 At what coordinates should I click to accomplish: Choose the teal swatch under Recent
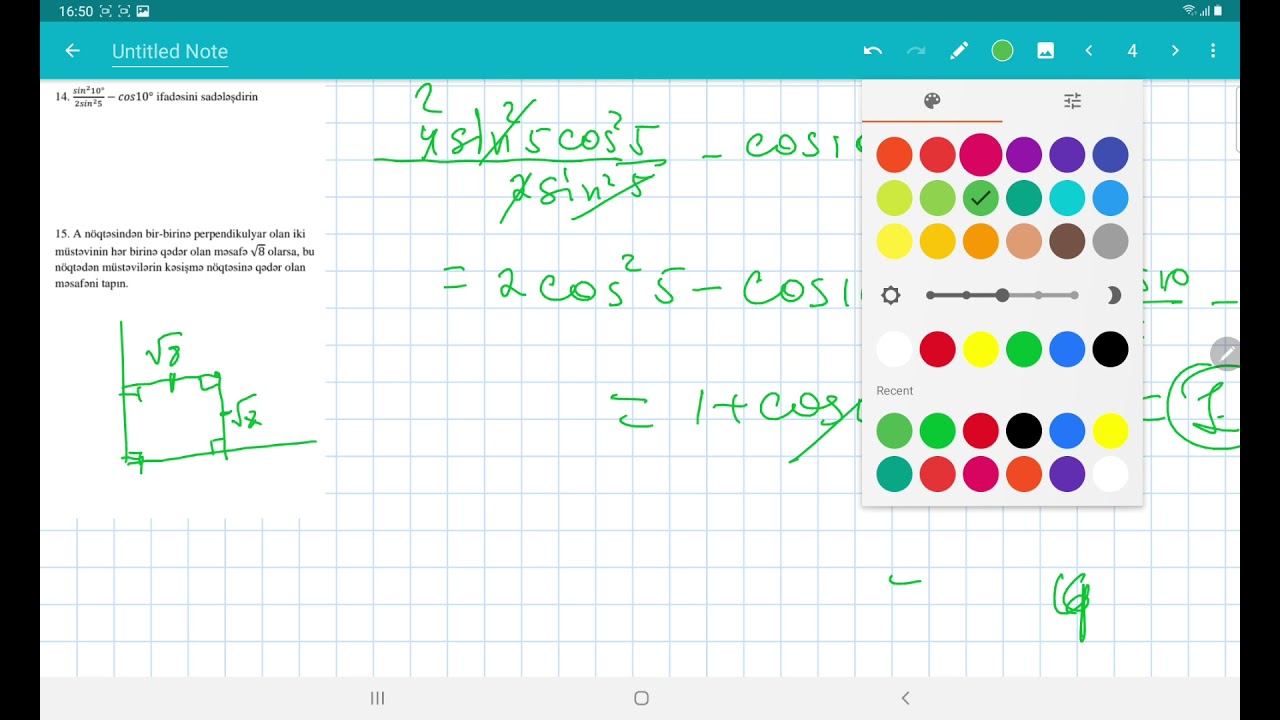click(894, 474)
